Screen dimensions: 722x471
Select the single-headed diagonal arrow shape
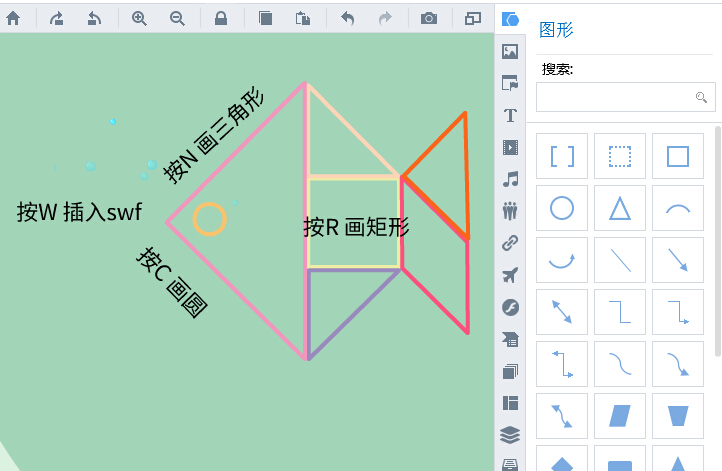[x=678, y=260]
